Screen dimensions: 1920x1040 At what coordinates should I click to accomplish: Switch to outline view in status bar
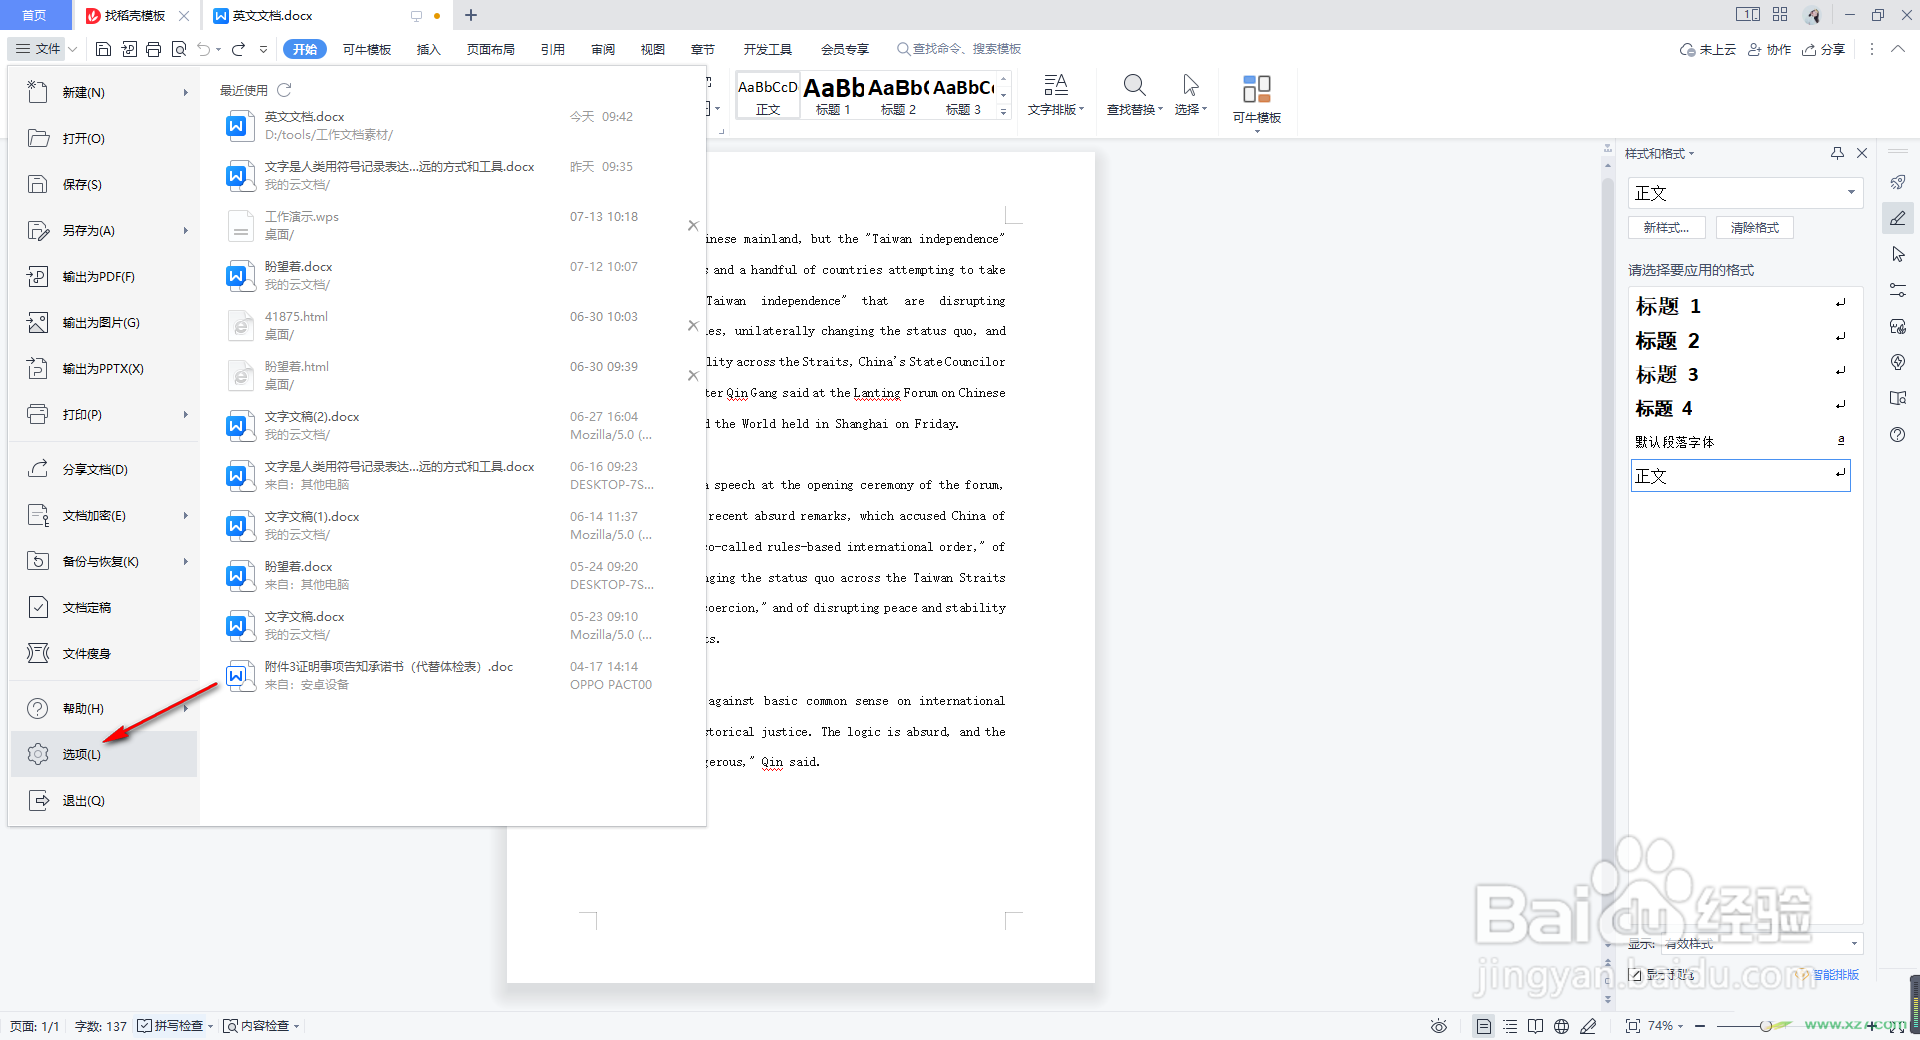1510,1026
